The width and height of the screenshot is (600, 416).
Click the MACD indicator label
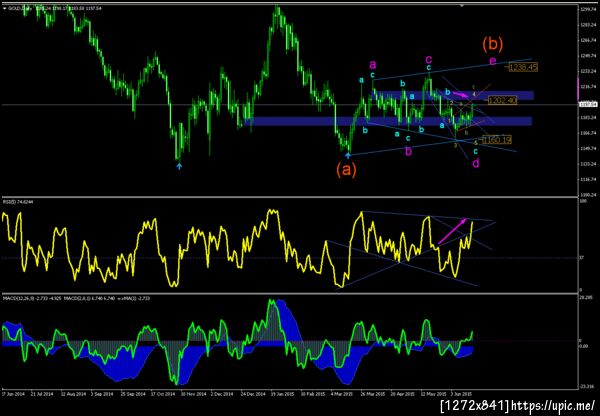[76, 298]
